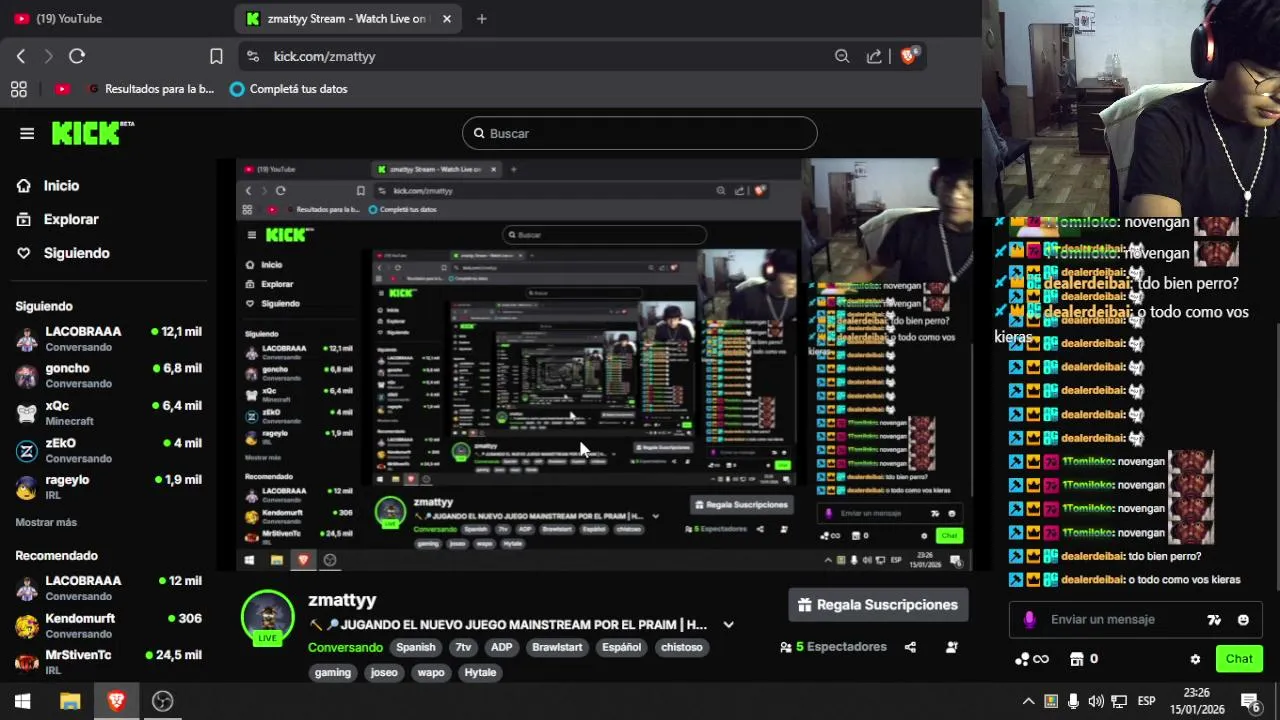The image size is (1280, 720).
Task: Open xQc Minecraft channel in sidebar
Action: point(108,413)
